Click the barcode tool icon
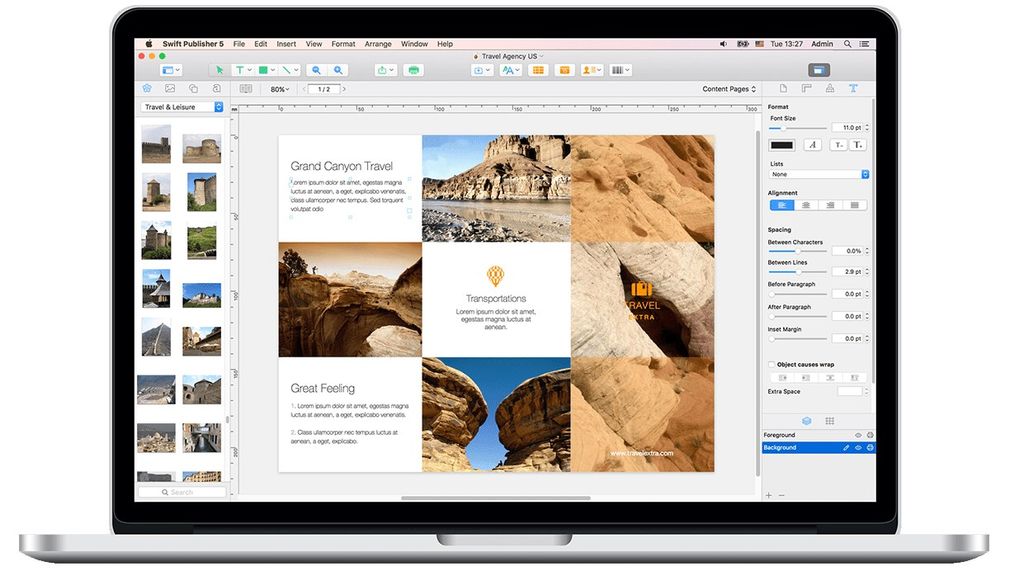 tap(620, 70)
